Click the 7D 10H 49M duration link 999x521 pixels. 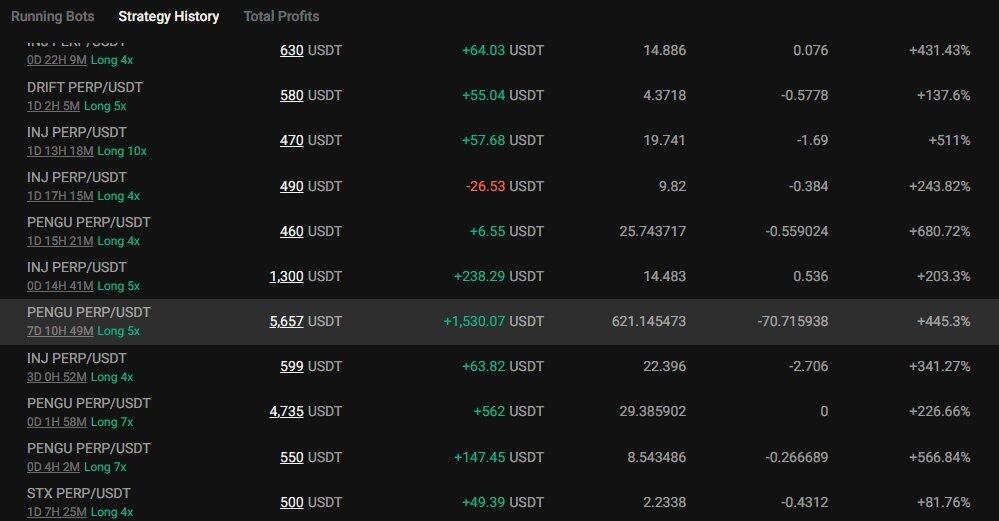click(60, 331)
